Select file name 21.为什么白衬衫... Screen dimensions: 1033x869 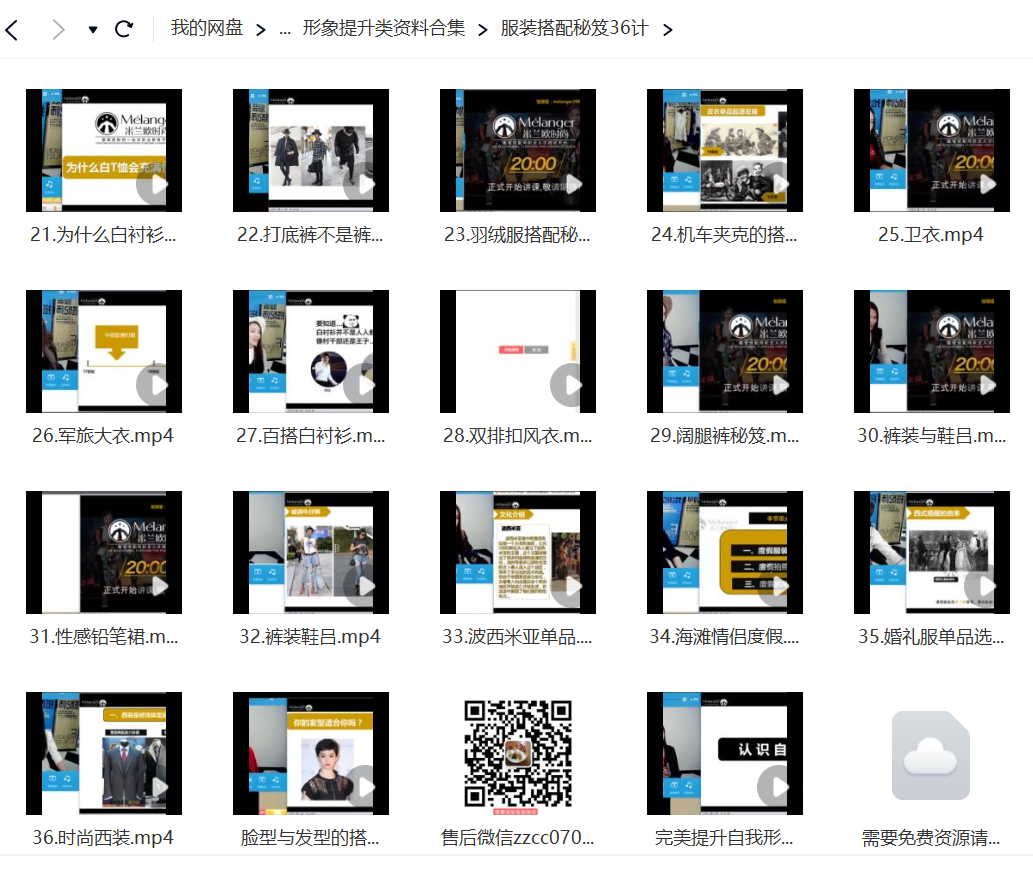coord(103,235)
